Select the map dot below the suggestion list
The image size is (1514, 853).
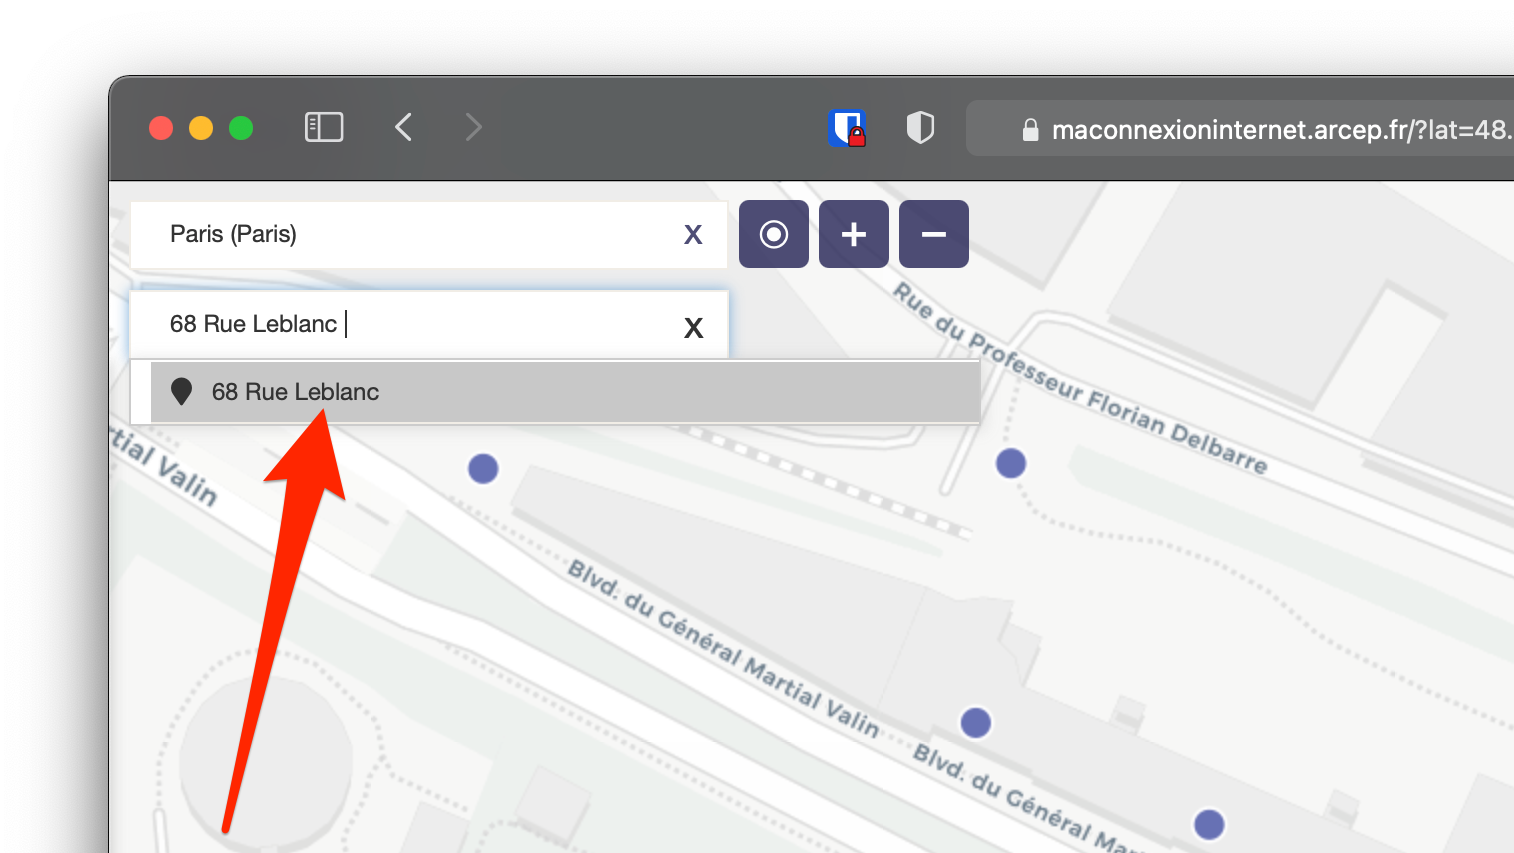tap(483, 468)
